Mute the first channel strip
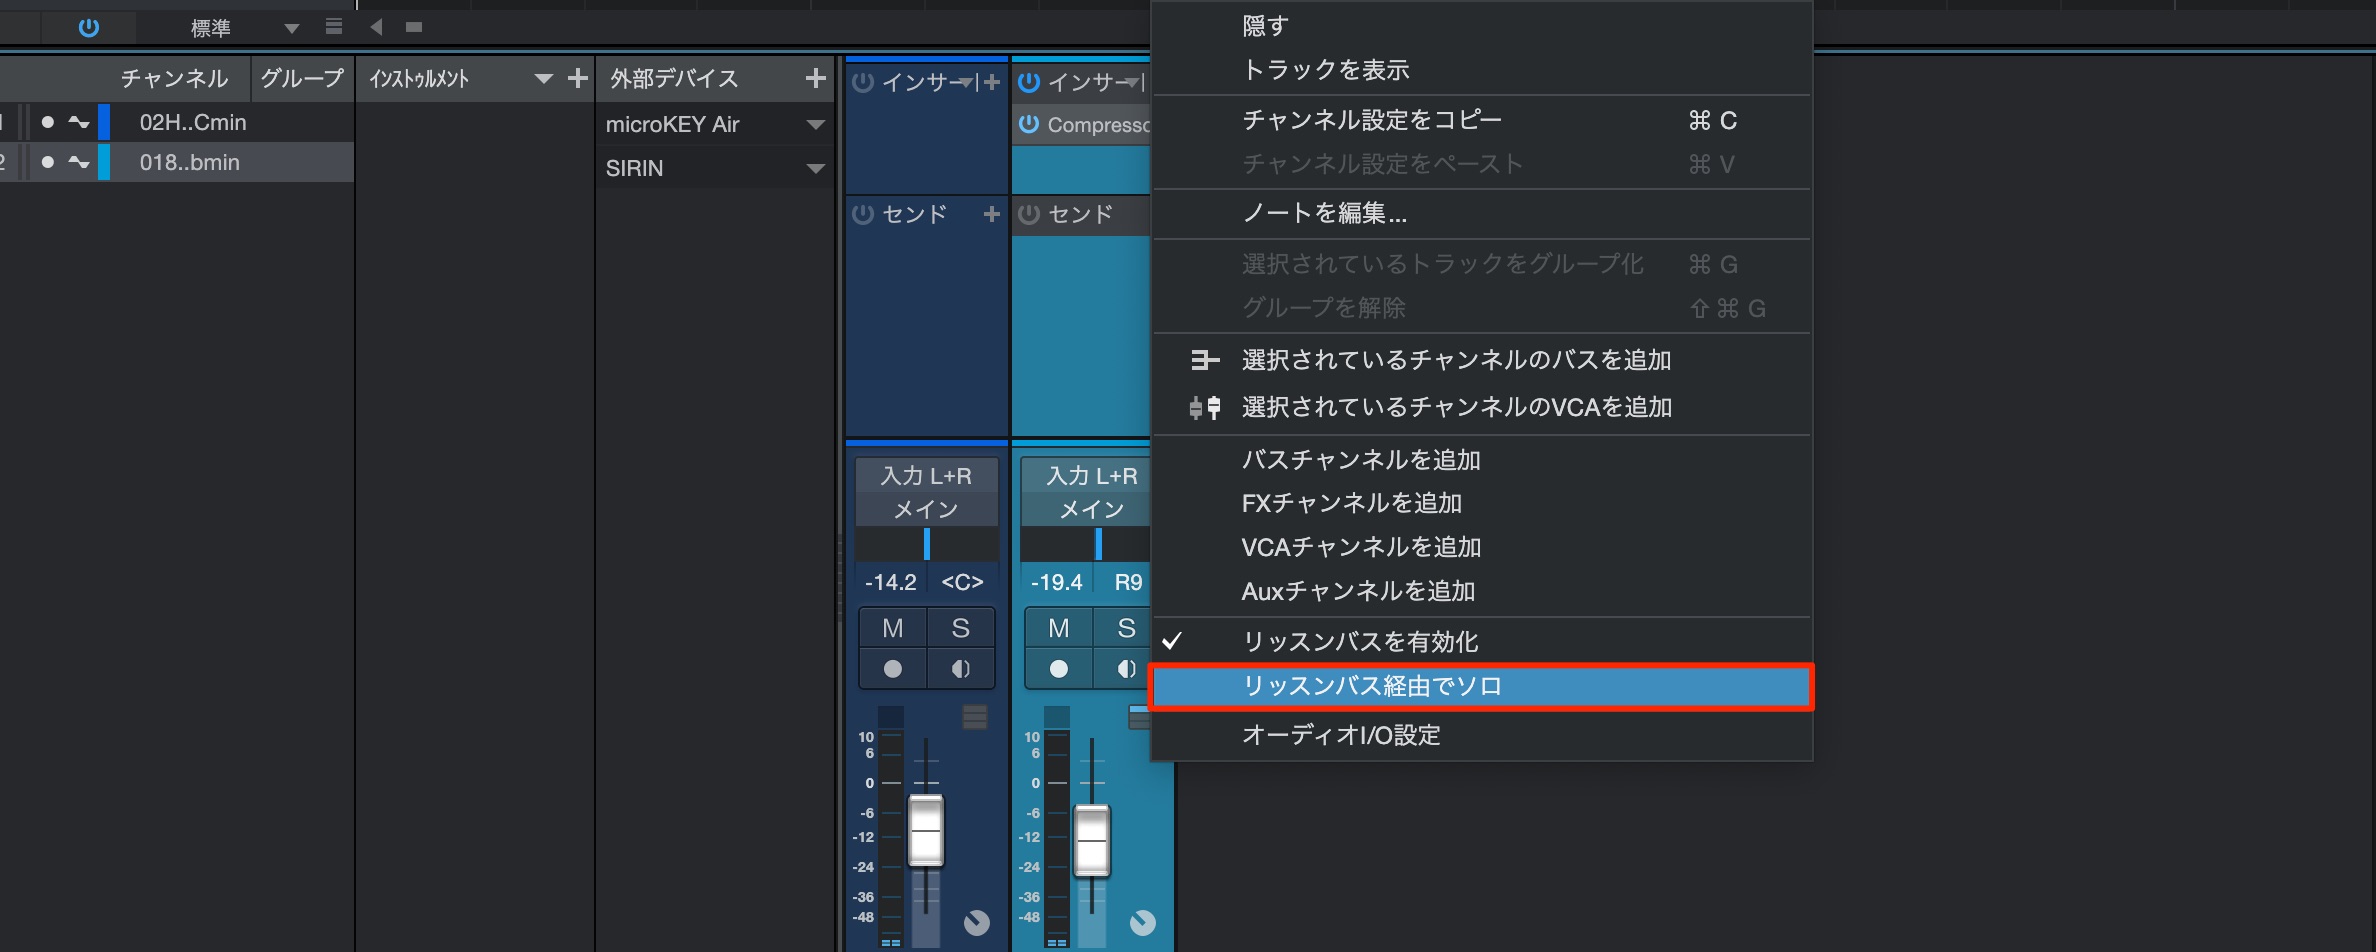Image resolution: width=2376 pixels, height=952 pixels. pos(893,628)
